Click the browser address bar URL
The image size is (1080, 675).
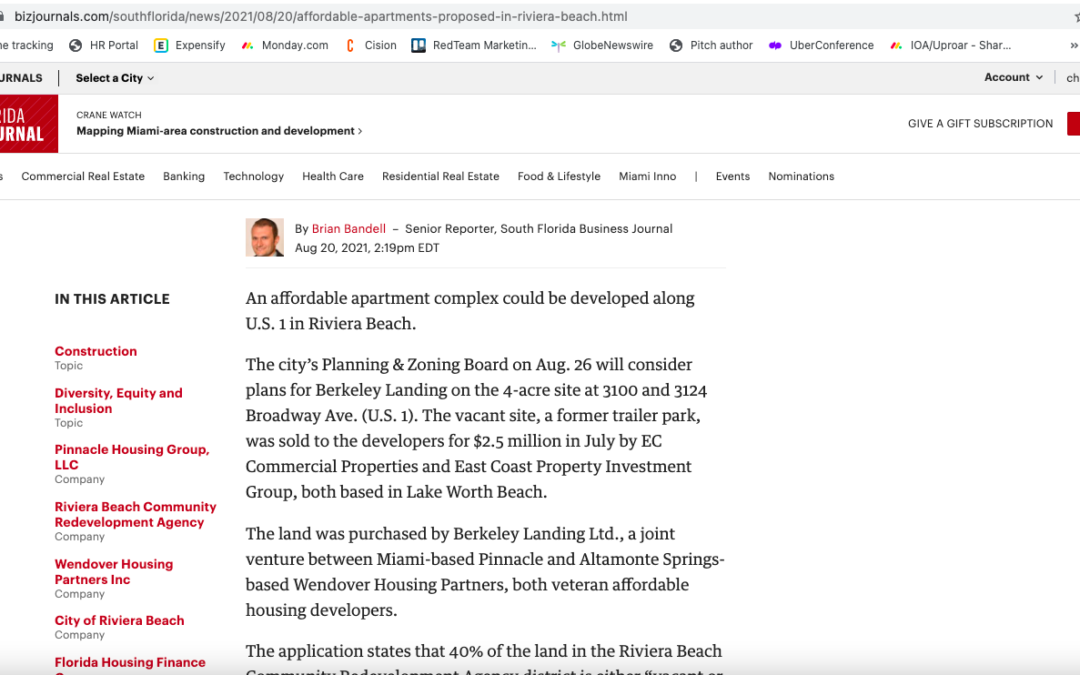click(321, 16)
